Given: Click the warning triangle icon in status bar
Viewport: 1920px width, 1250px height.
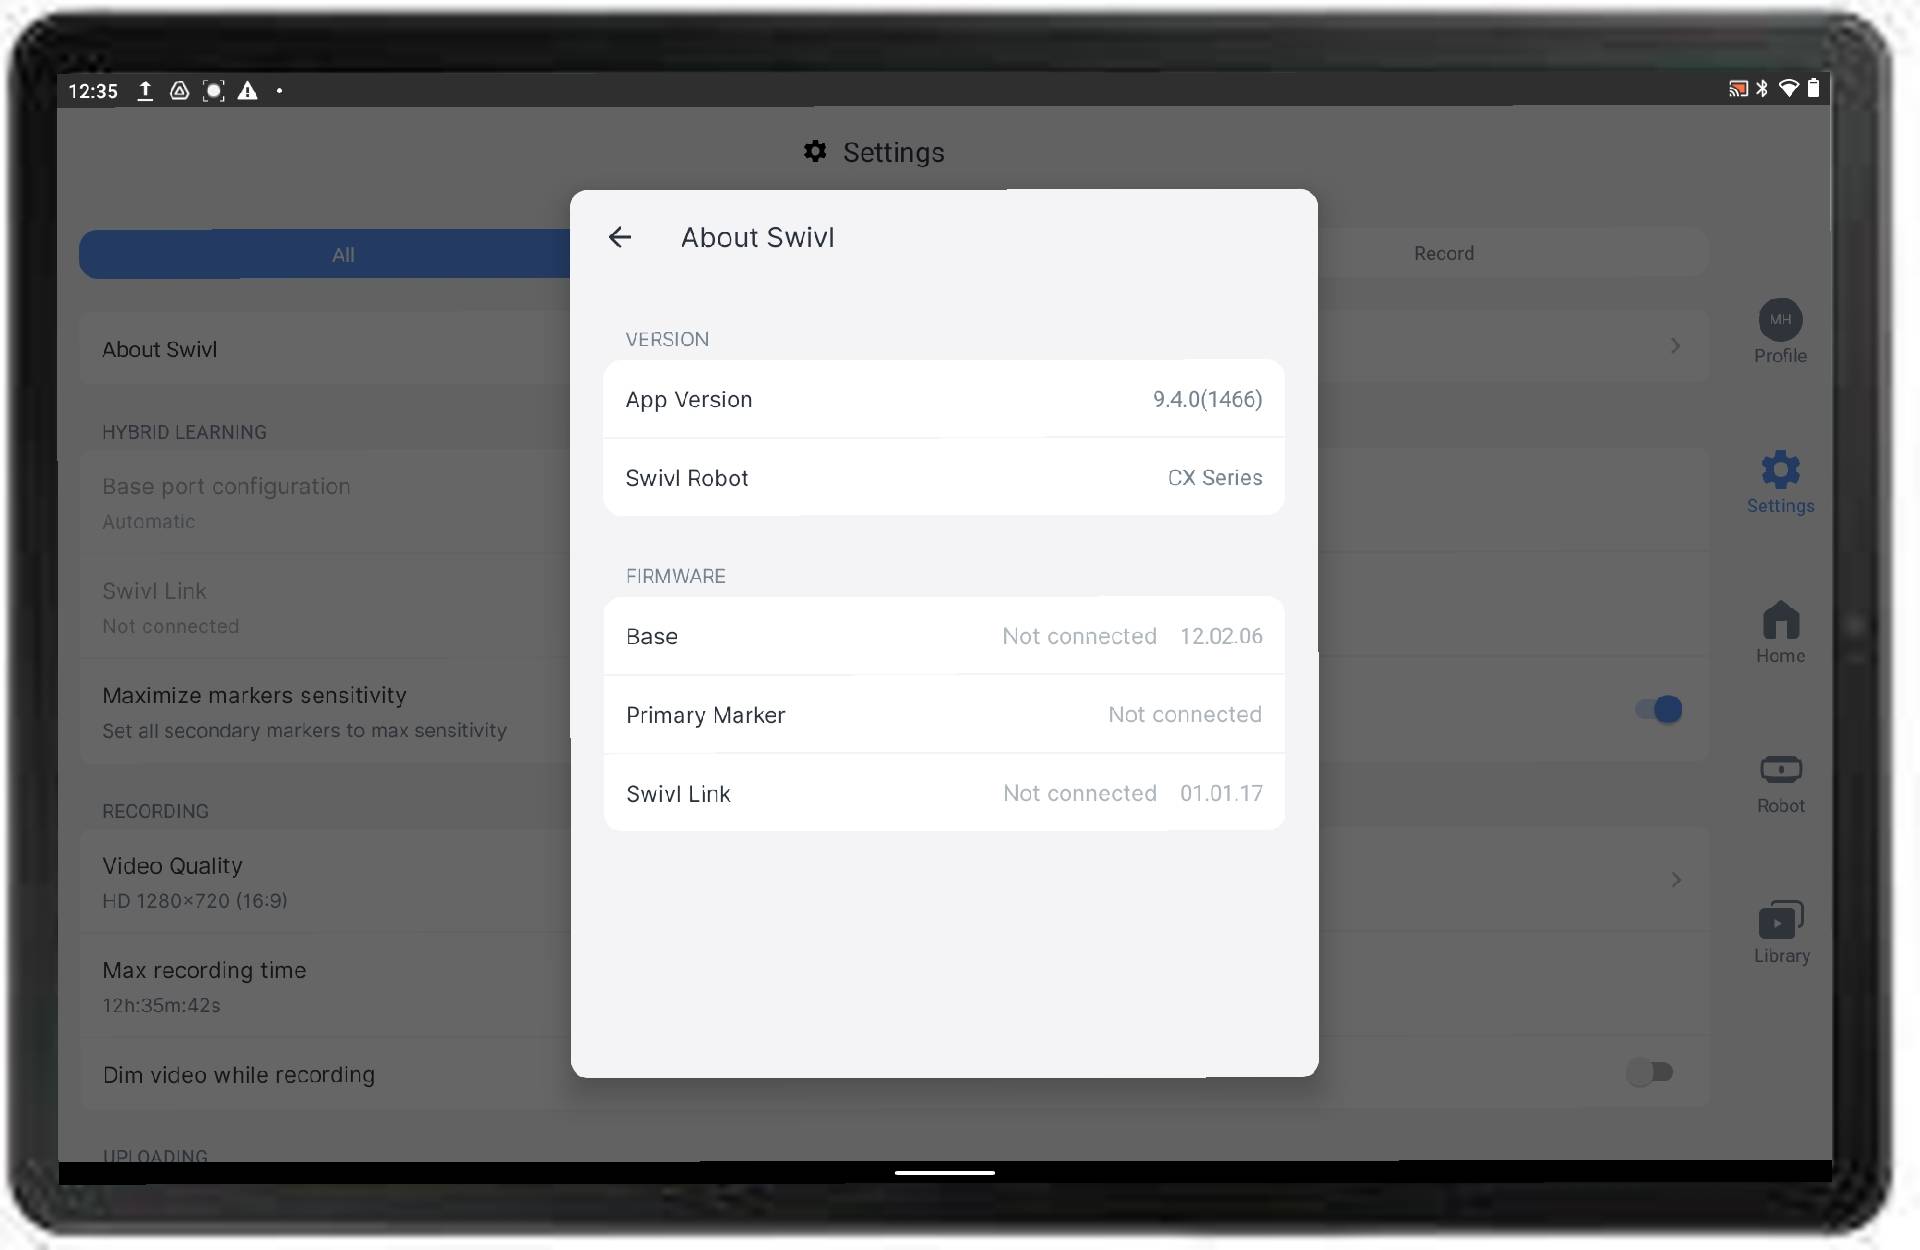Looking at the screenshot, I should (x=246, y=88).
